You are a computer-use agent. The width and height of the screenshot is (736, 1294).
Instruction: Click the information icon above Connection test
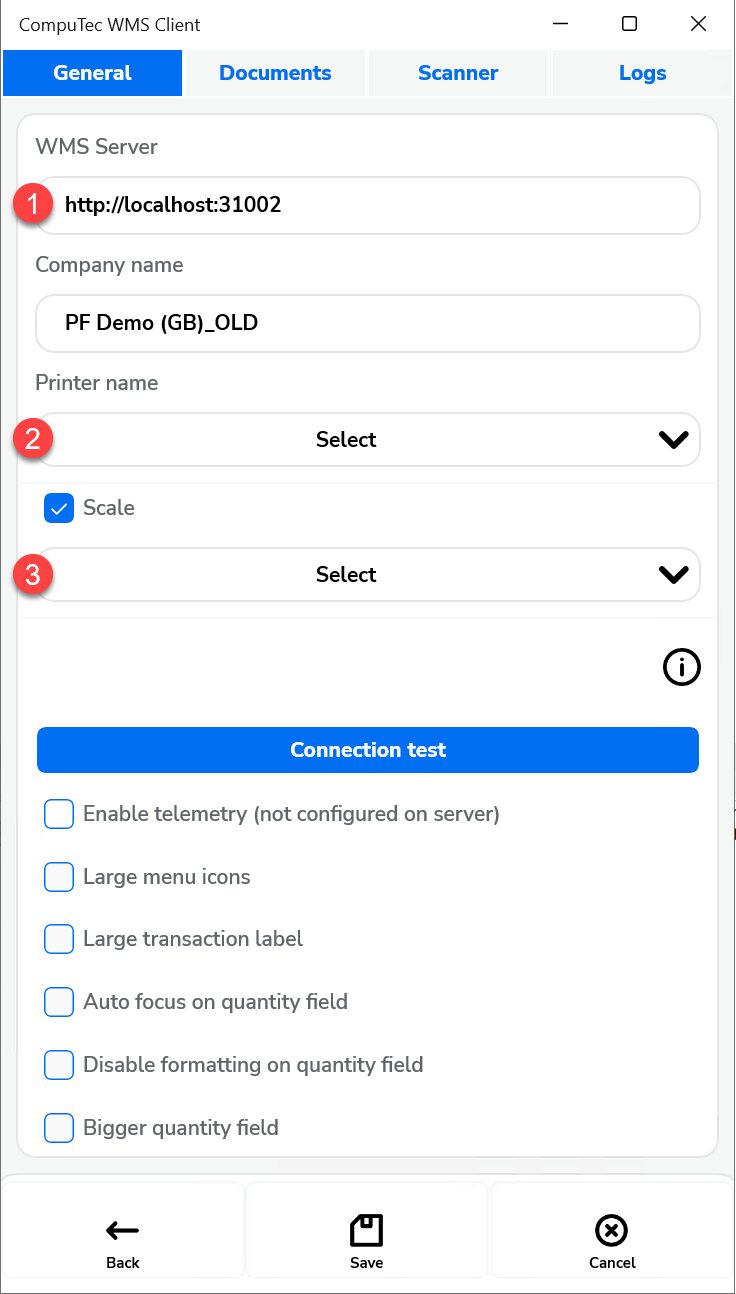pos(682,667)
